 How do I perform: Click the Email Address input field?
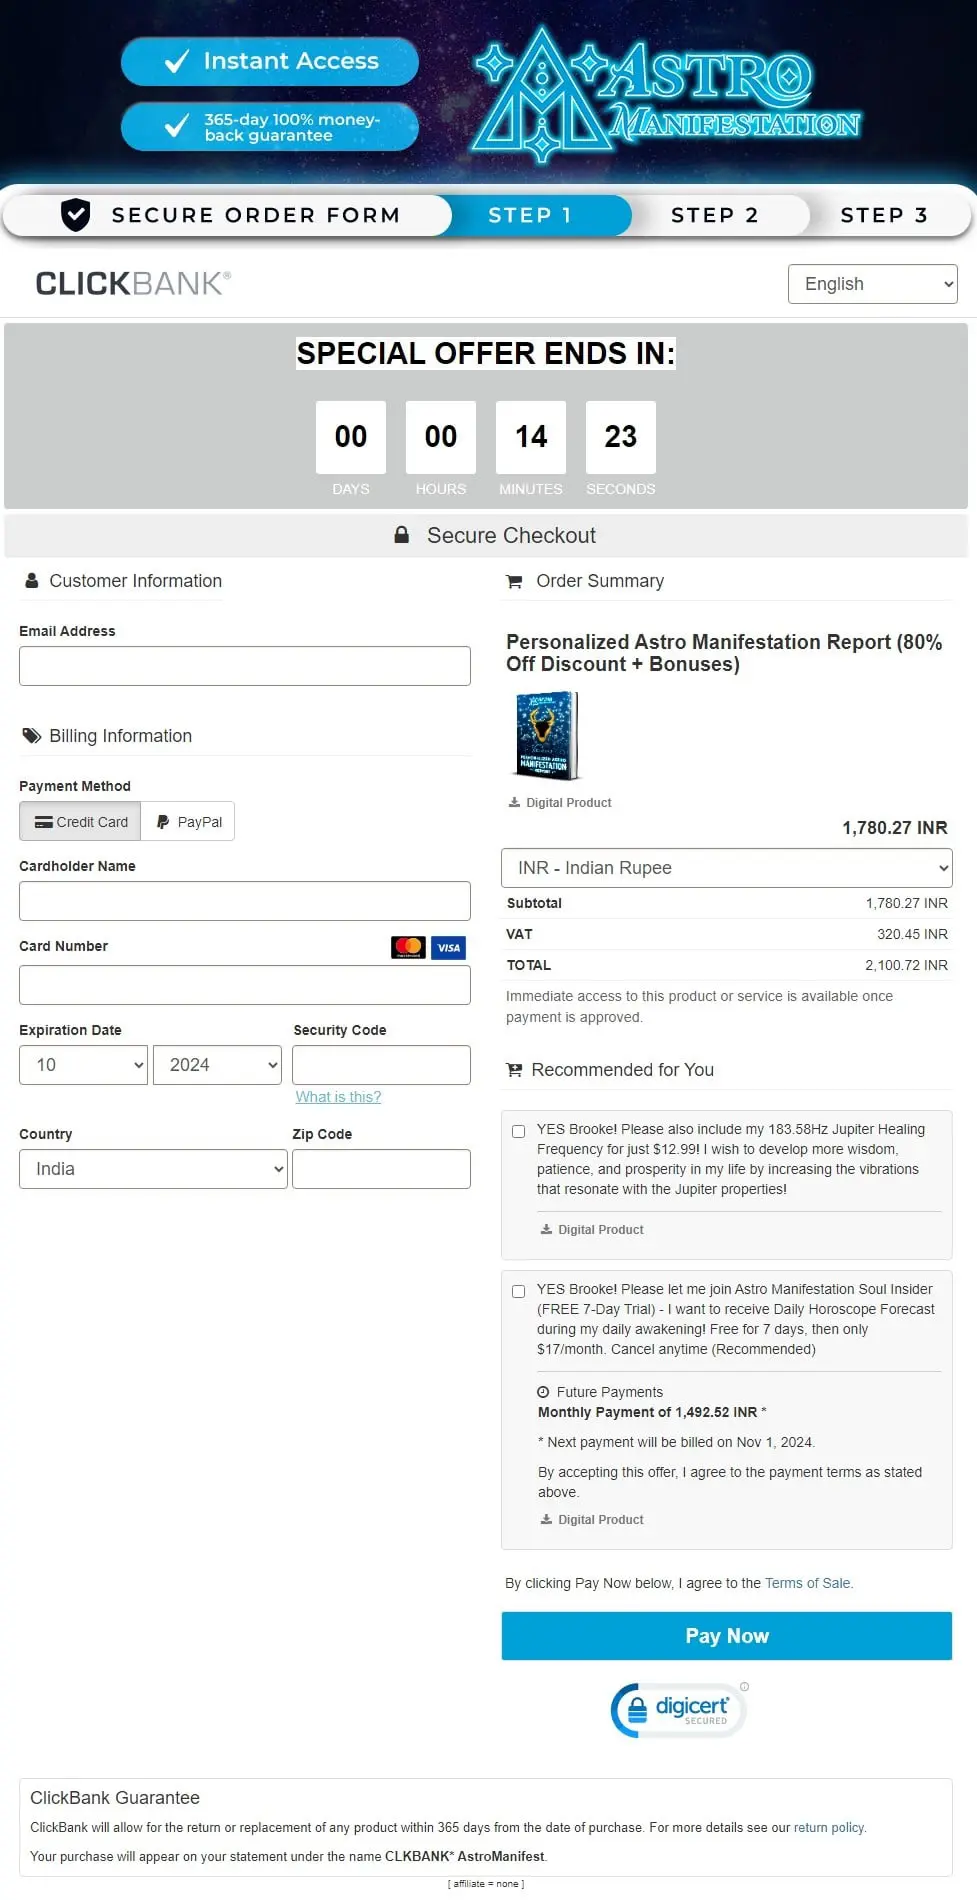[x=244, y=666]
